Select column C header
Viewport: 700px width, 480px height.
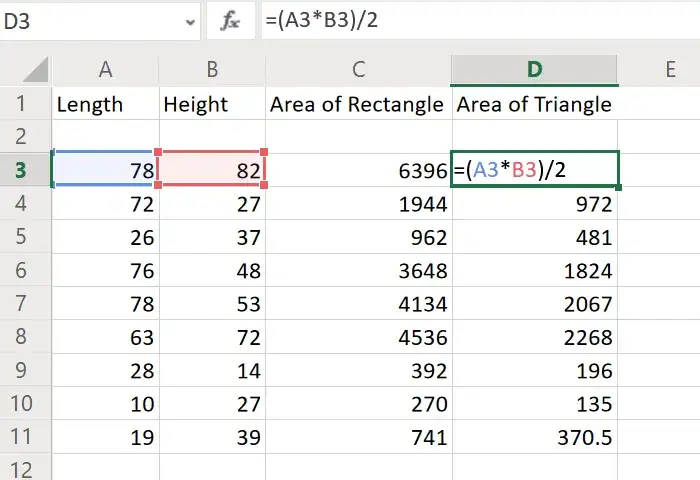pos(357,68)
